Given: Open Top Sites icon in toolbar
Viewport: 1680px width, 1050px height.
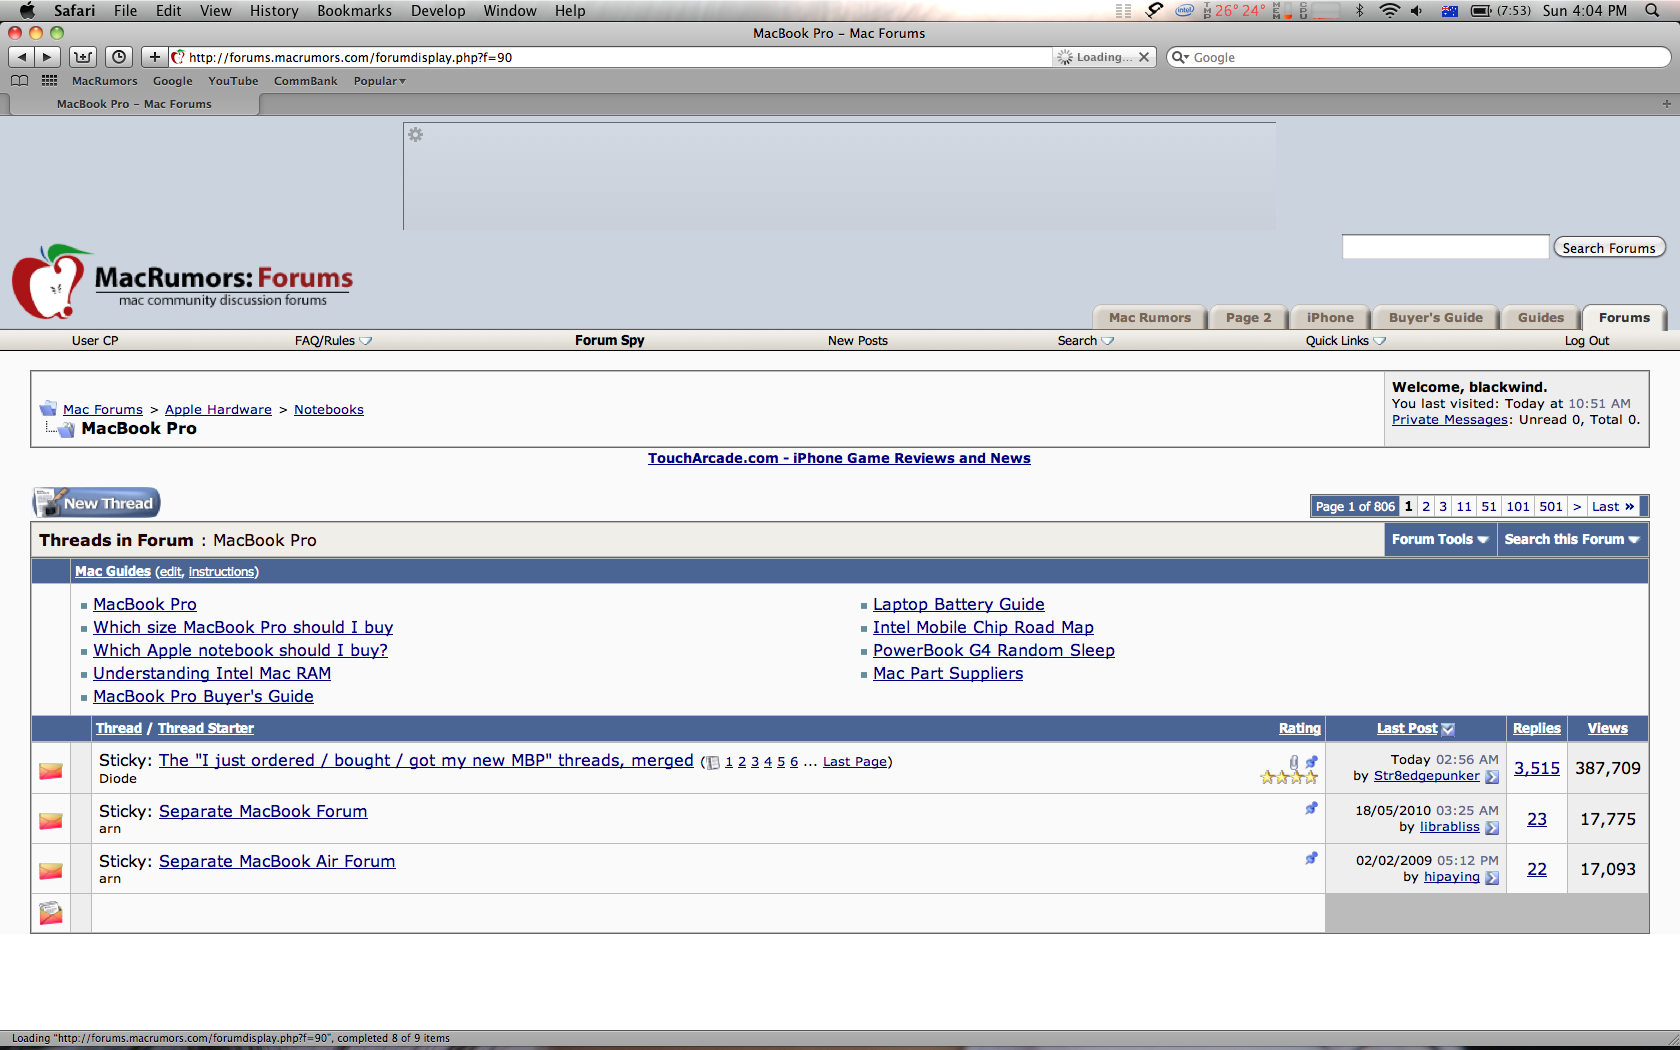Looking at the screenshot, I should coord(83,57).
